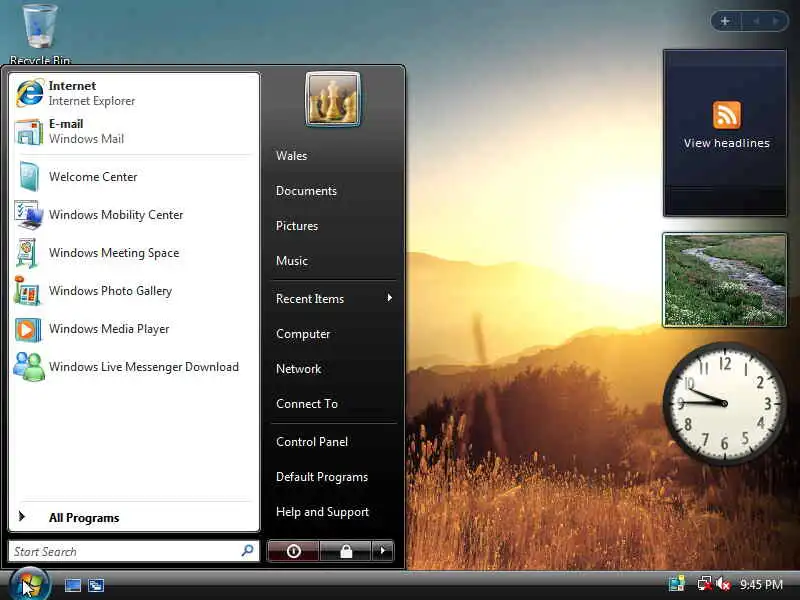Click the Windows Photo Gallery label
The height and width of the screenshot is (600, 800).
coord(110,291)
